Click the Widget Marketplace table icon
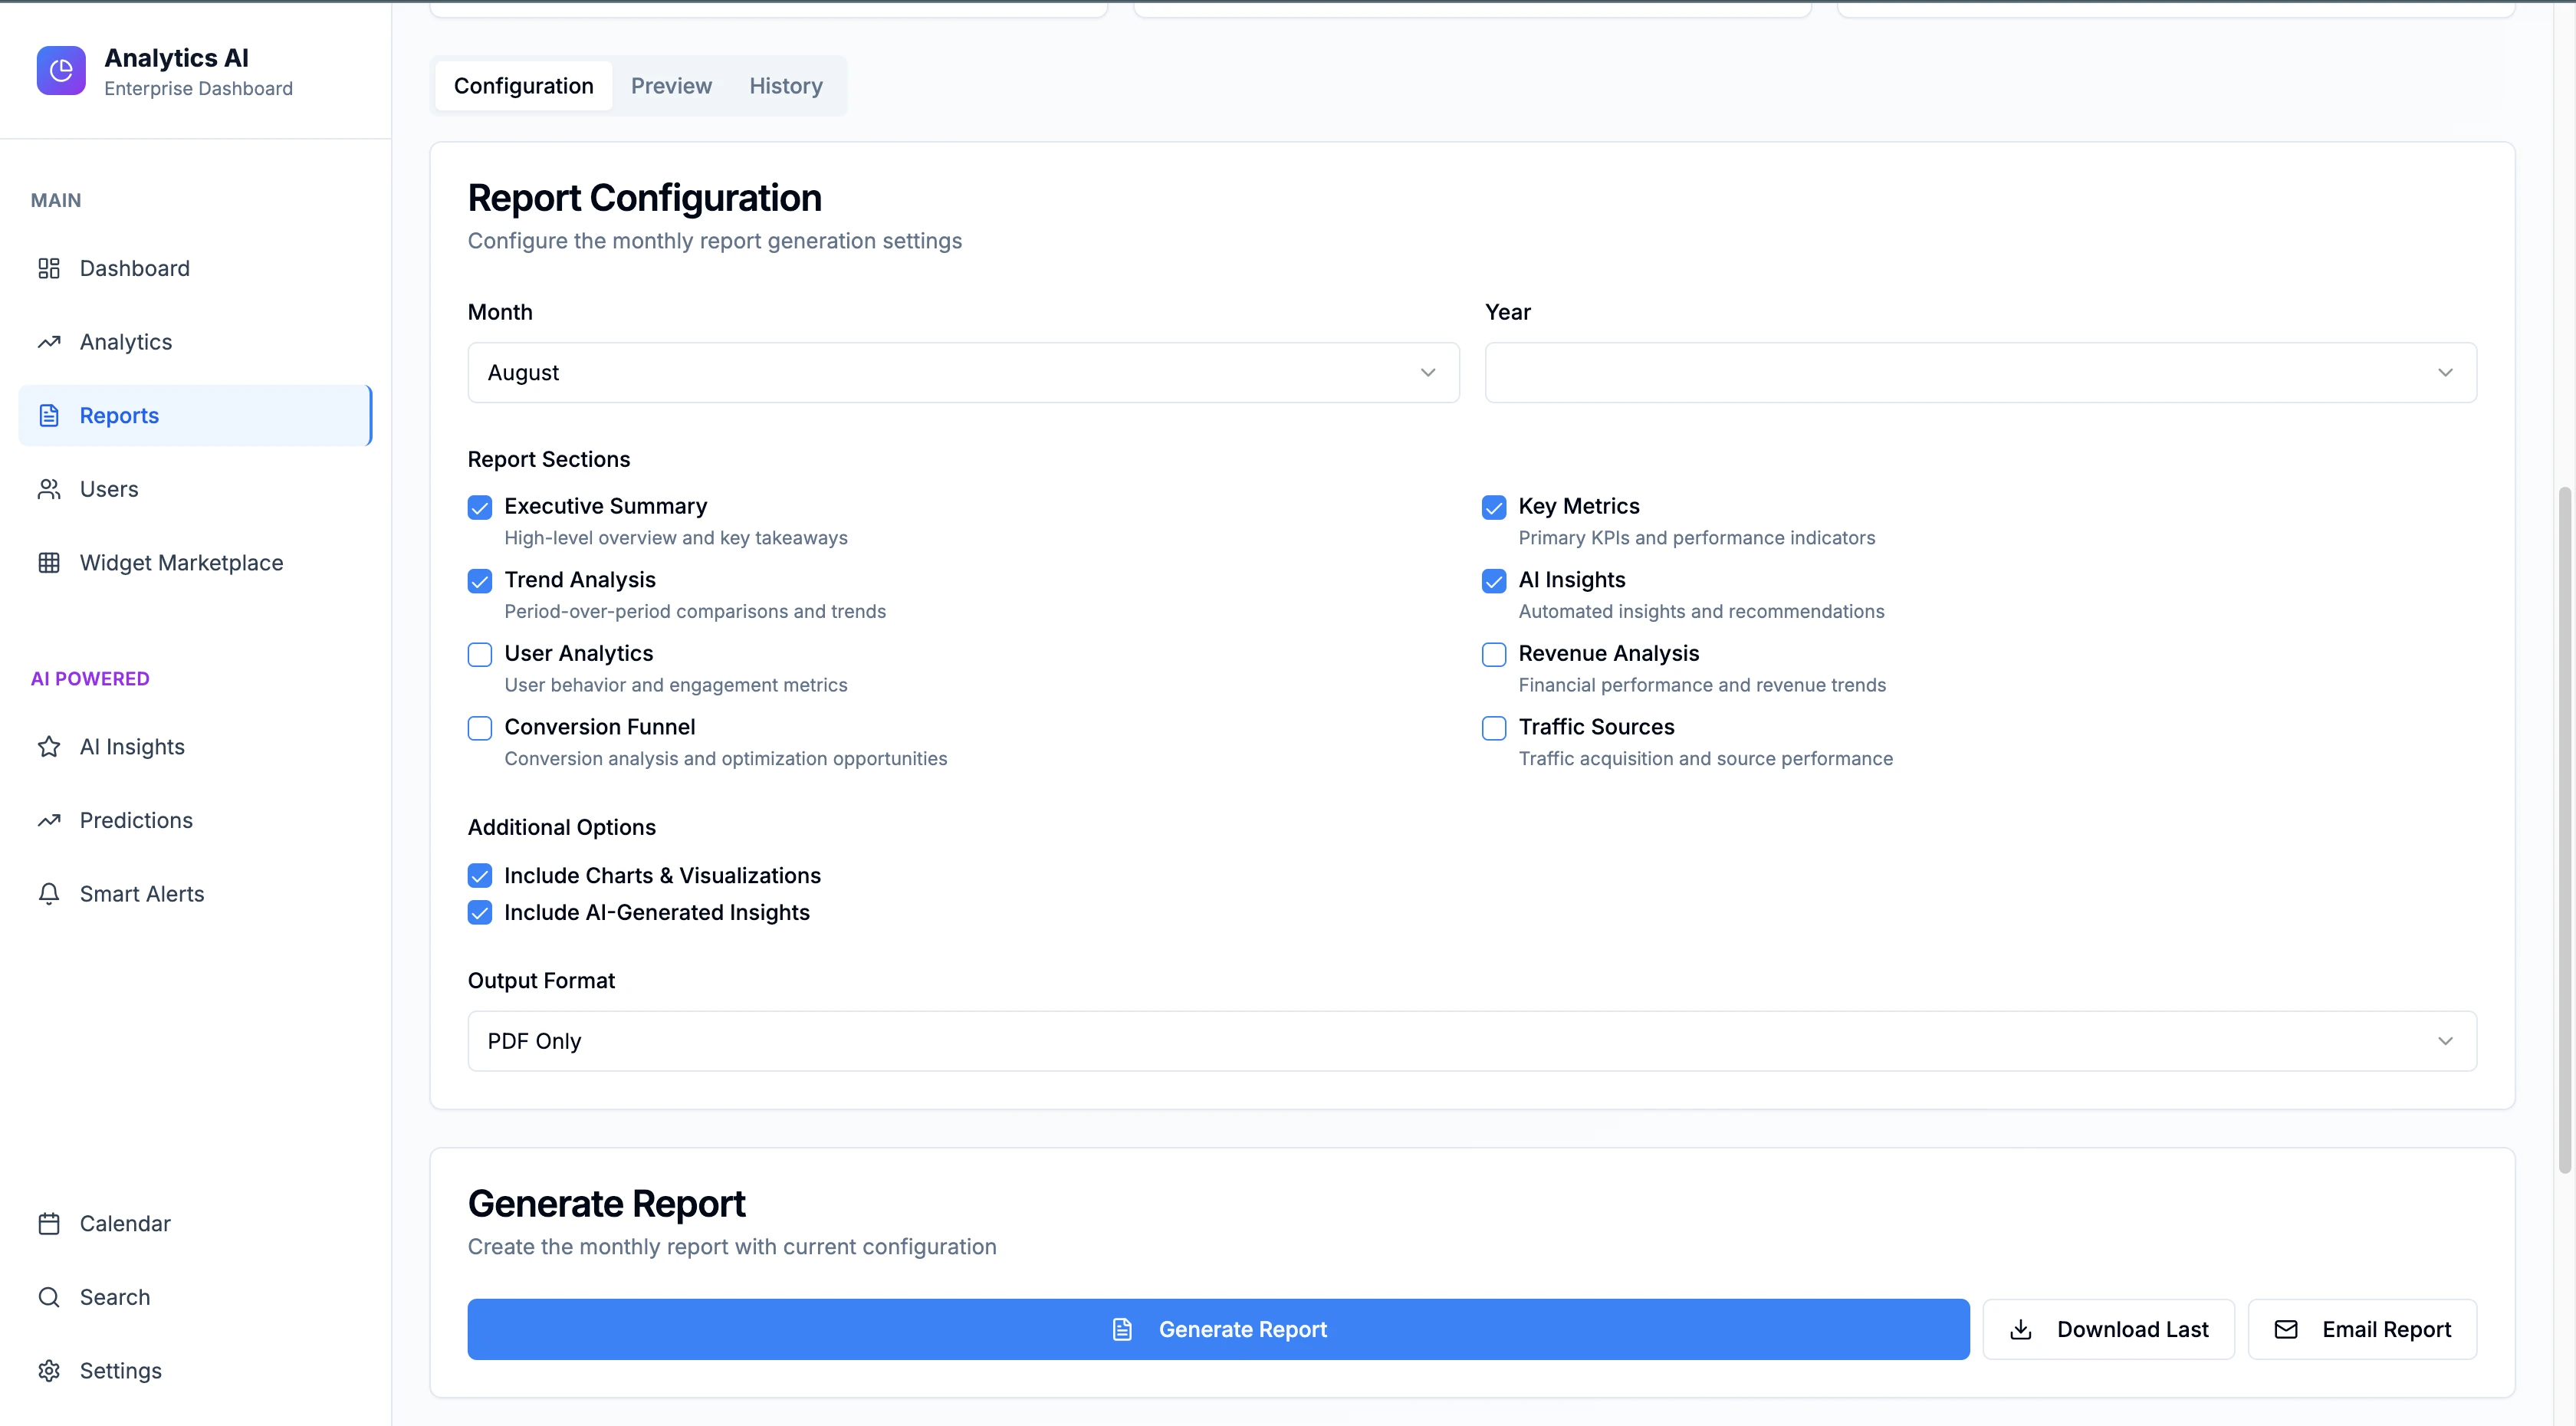The image size is (2576, 1426). click(49, 563)
